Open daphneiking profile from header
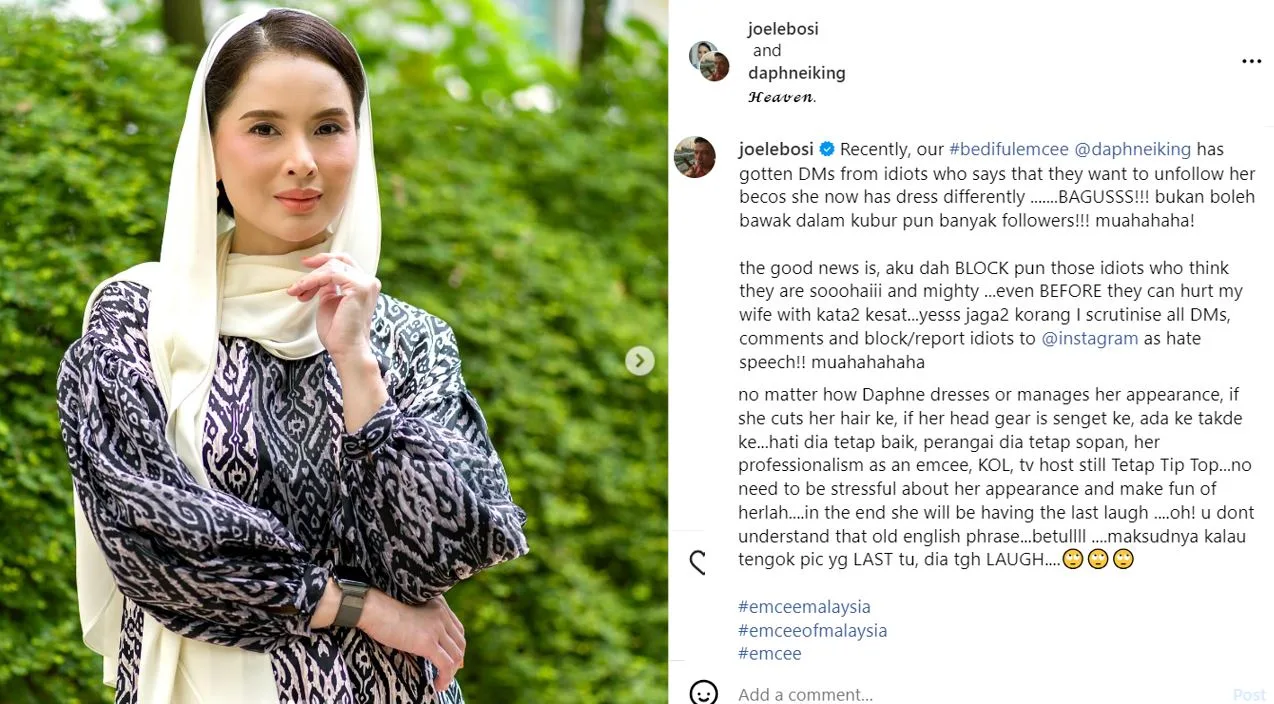The width and height of the screenshot is (1274, 704). (797, 73)
